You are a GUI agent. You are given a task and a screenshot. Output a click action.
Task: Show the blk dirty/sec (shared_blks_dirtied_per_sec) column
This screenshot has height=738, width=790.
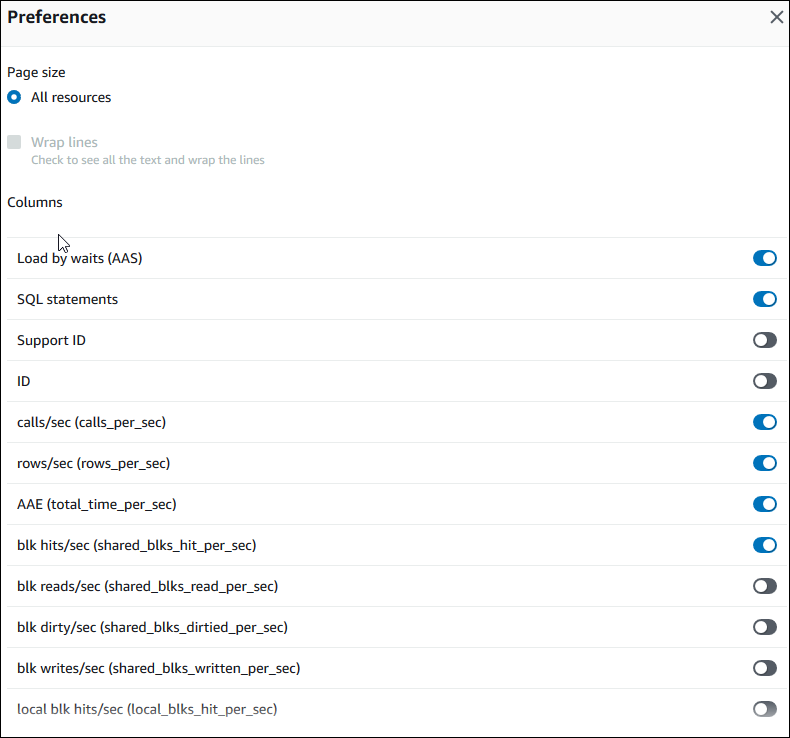pos(764,627)
